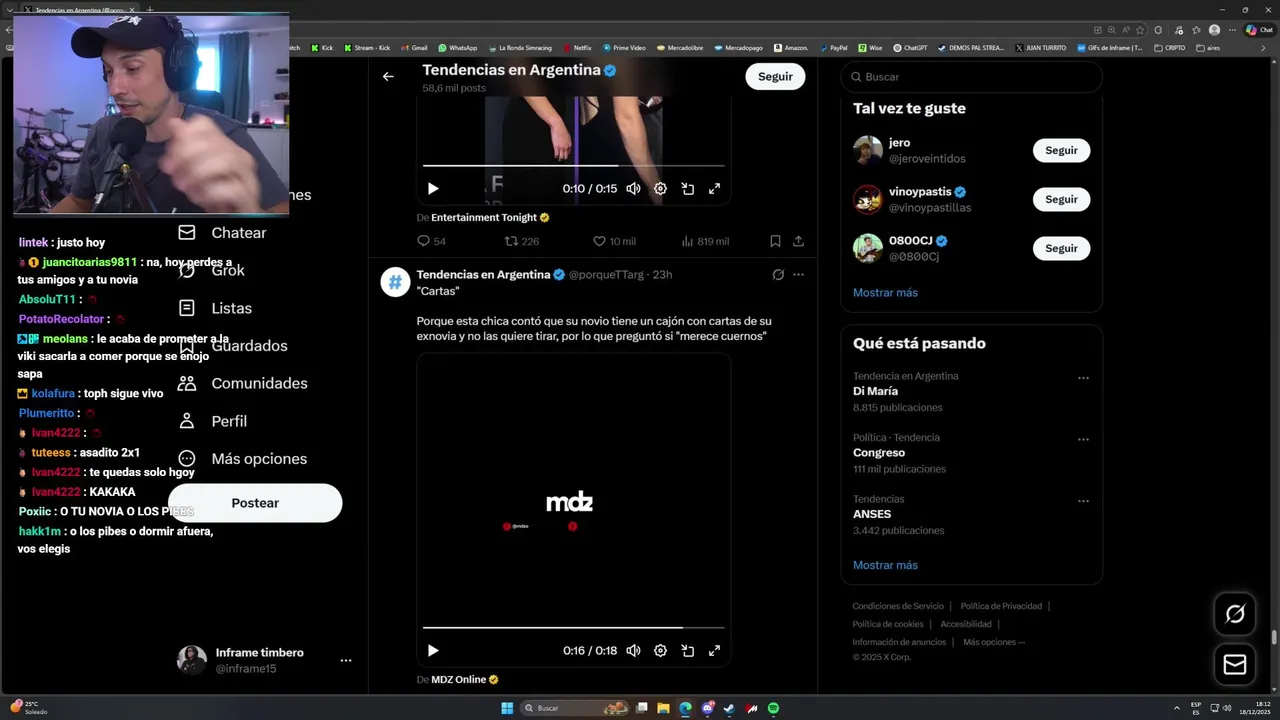Viewport: 1280px width, 720px height.
Task: Toggle picture-in-picture on the 0:15 video
Action: [x=688, y=188]
